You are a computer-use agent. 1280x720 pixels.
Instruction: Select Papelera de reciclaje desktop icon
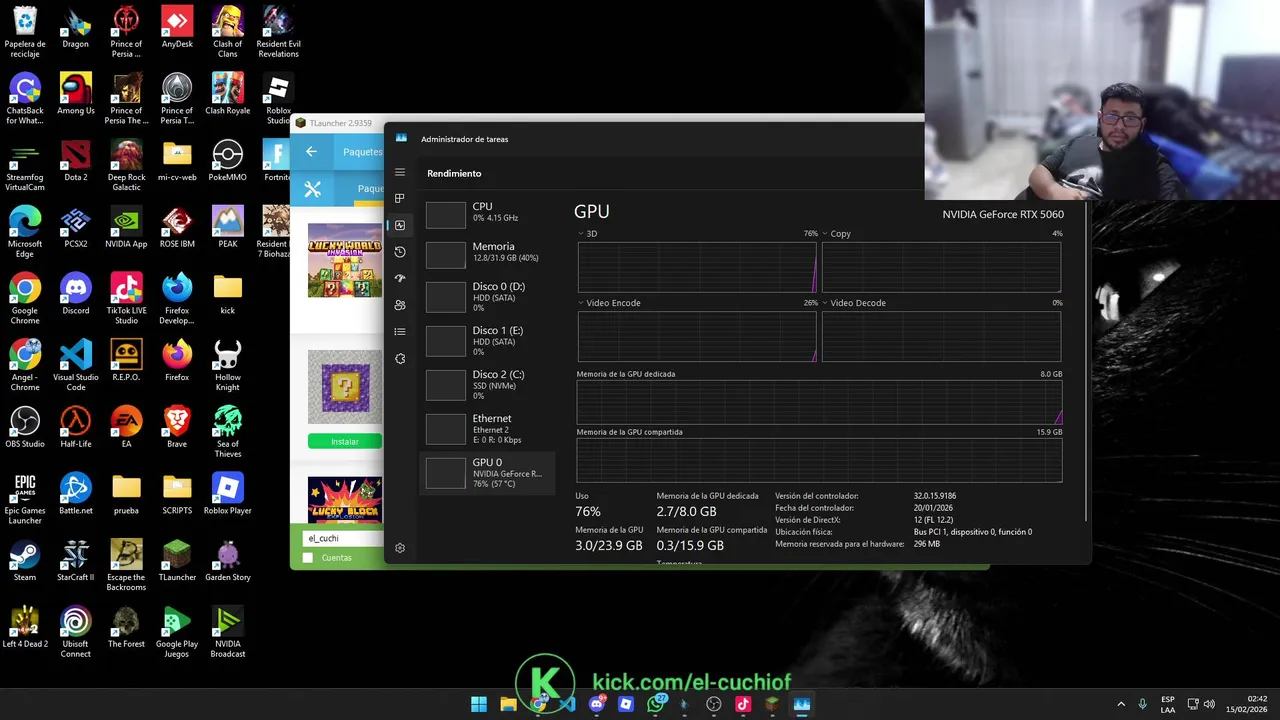25,31
